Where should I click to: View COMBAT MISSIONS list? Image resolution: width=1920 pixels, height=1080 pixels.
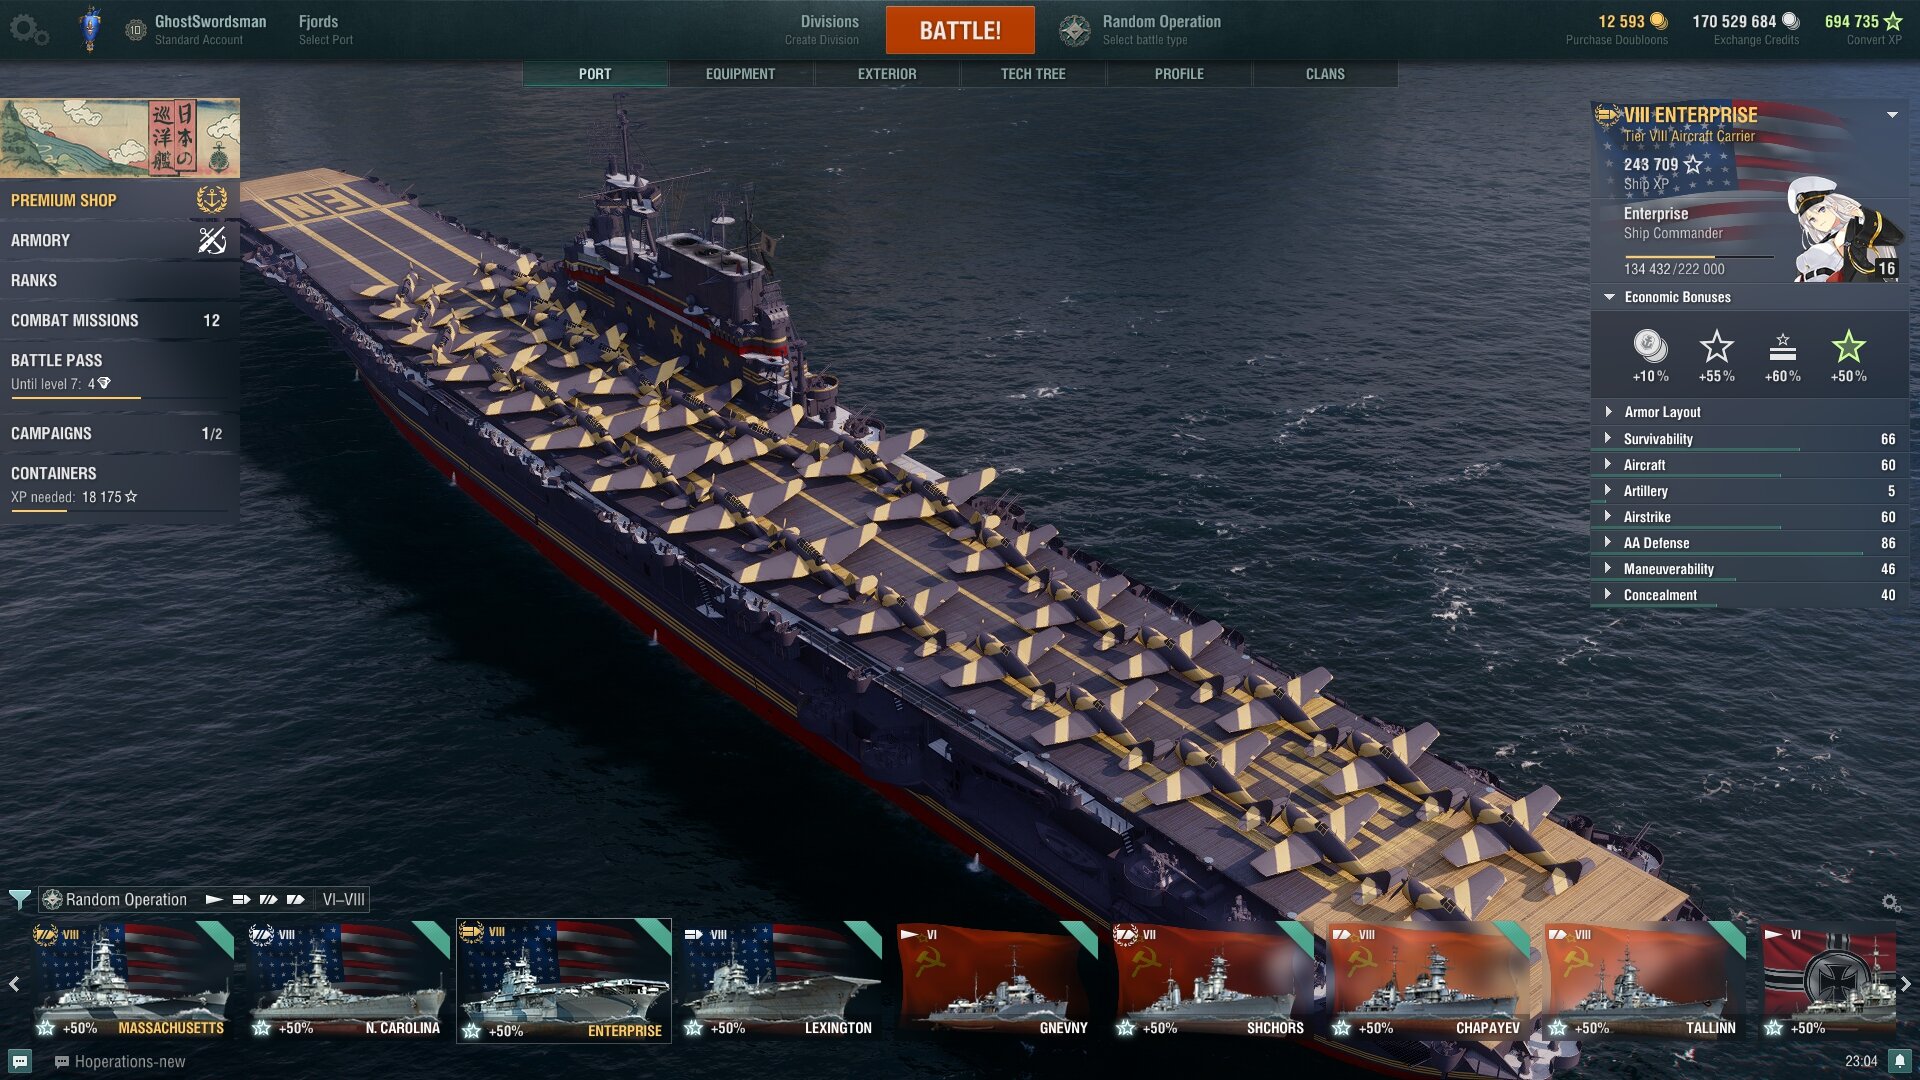point(120,320)
